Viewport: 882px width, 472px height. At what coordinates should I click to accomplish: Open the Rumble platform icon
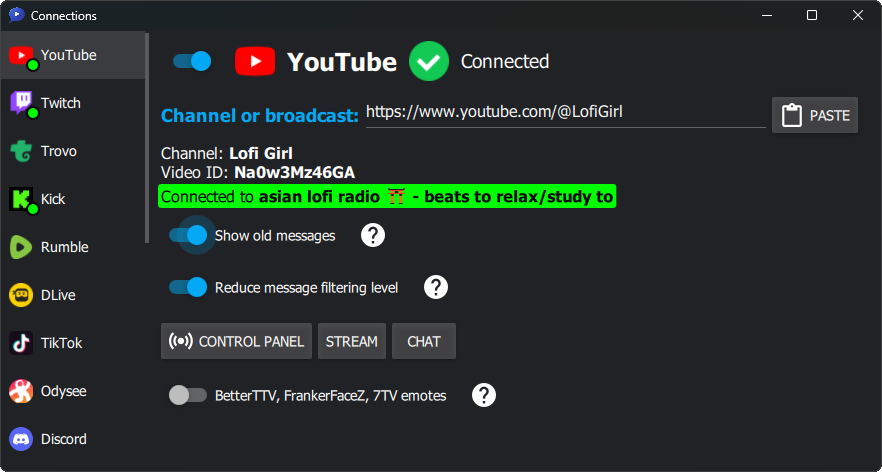click(21, 247)
